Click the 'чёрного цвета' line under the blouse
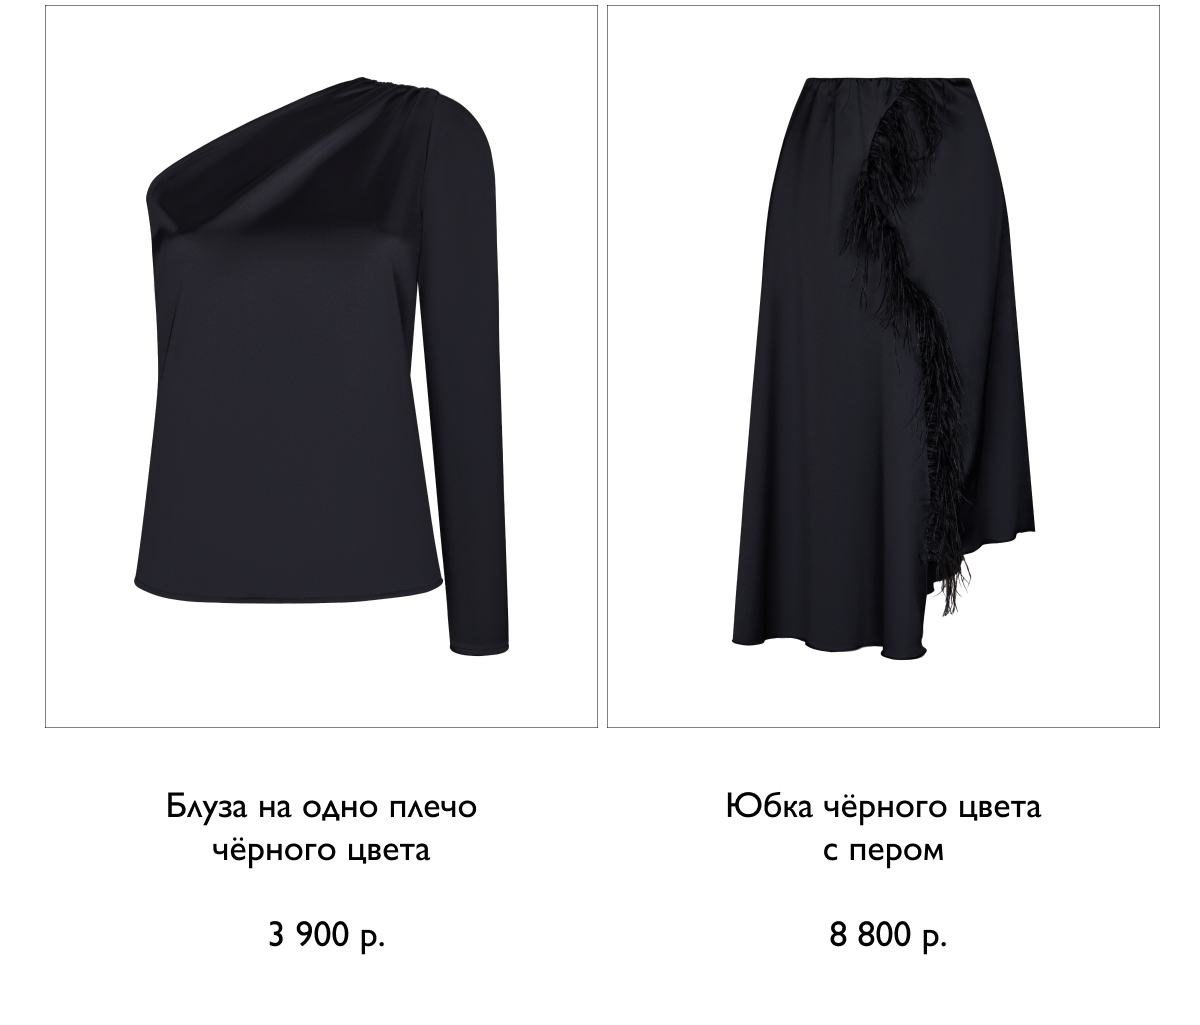 pyautogui.click(x=321, y=850)
